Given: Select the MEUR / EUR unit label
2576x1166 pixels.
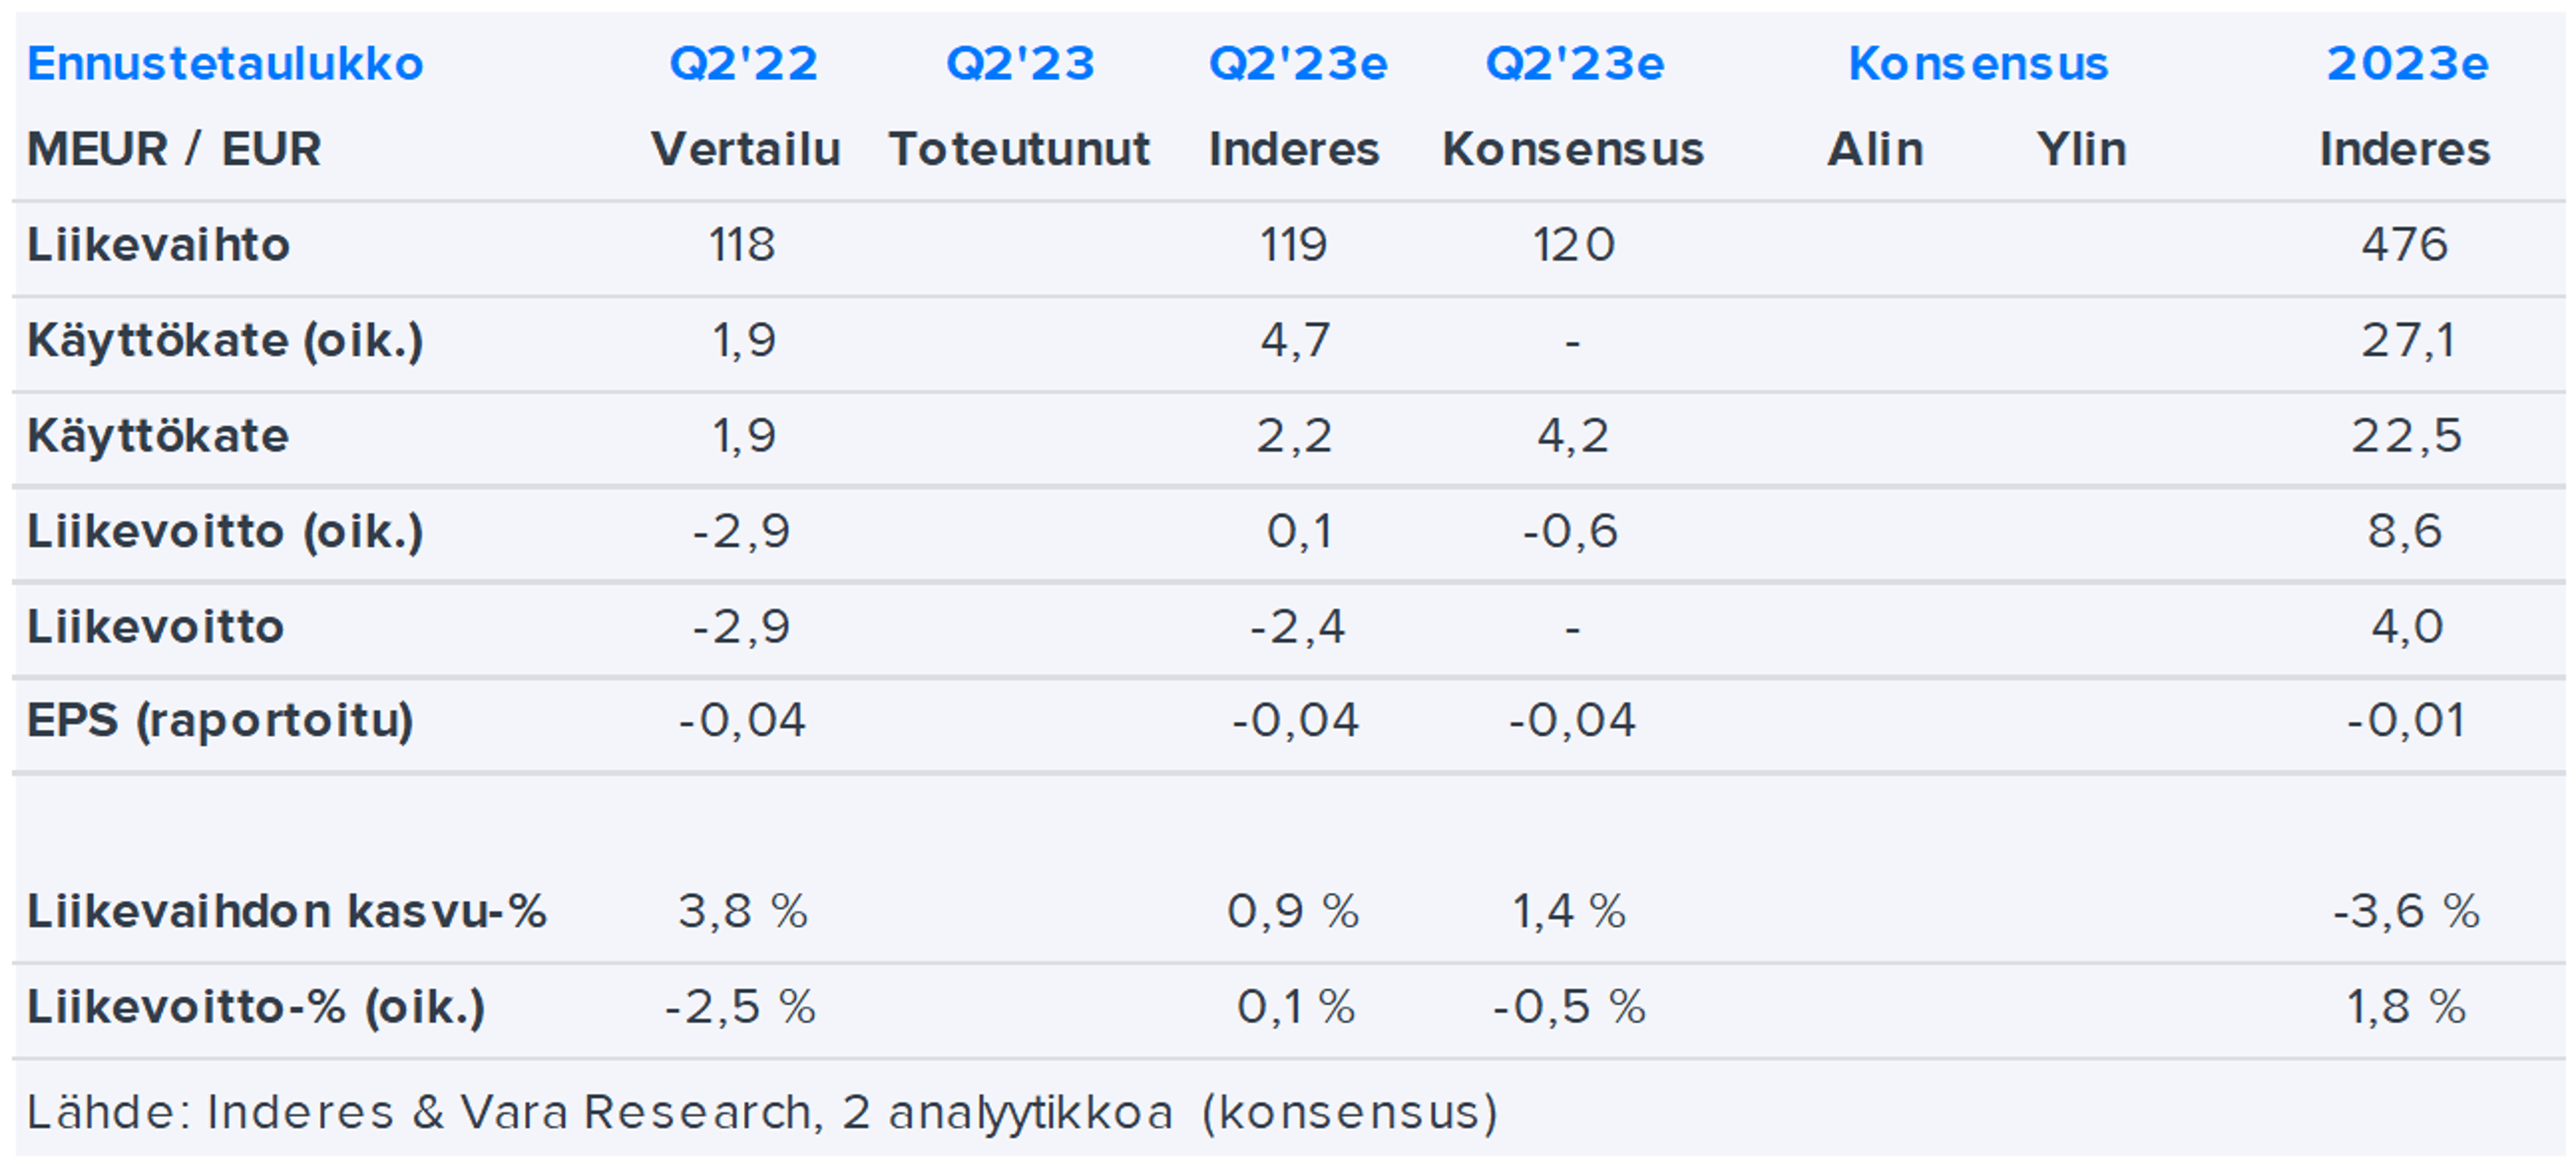Looking at the screenshot, I should click(x=174, y=149).
